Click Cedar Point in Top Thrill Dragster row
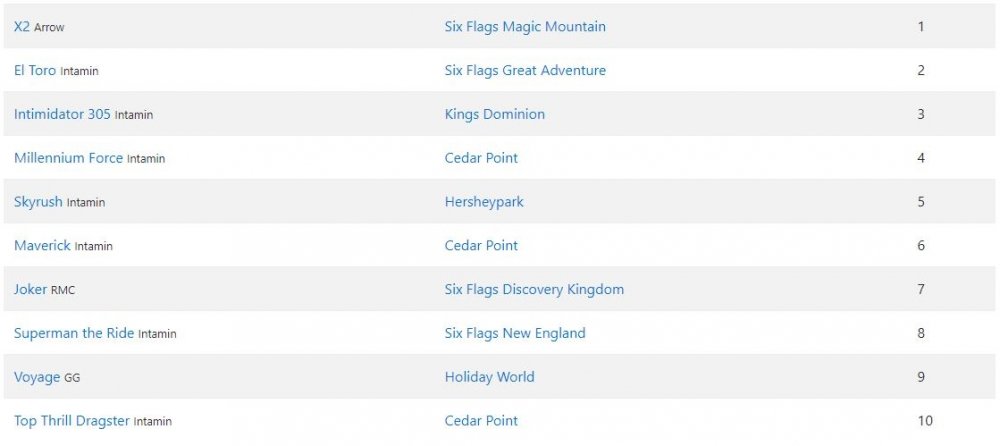 tap(481, 421)
